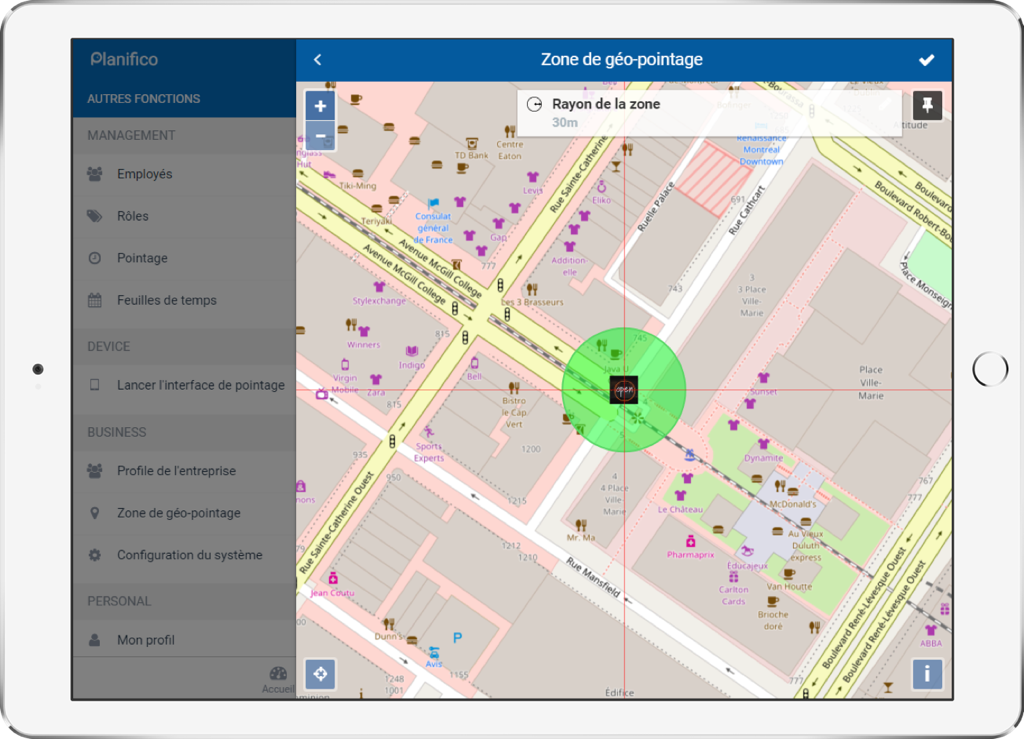Screen dimensions: 1024x739
Task: Click the Jean Coutu pharmacy map icon
Action: pyautogui.click(x=333, y=578)
